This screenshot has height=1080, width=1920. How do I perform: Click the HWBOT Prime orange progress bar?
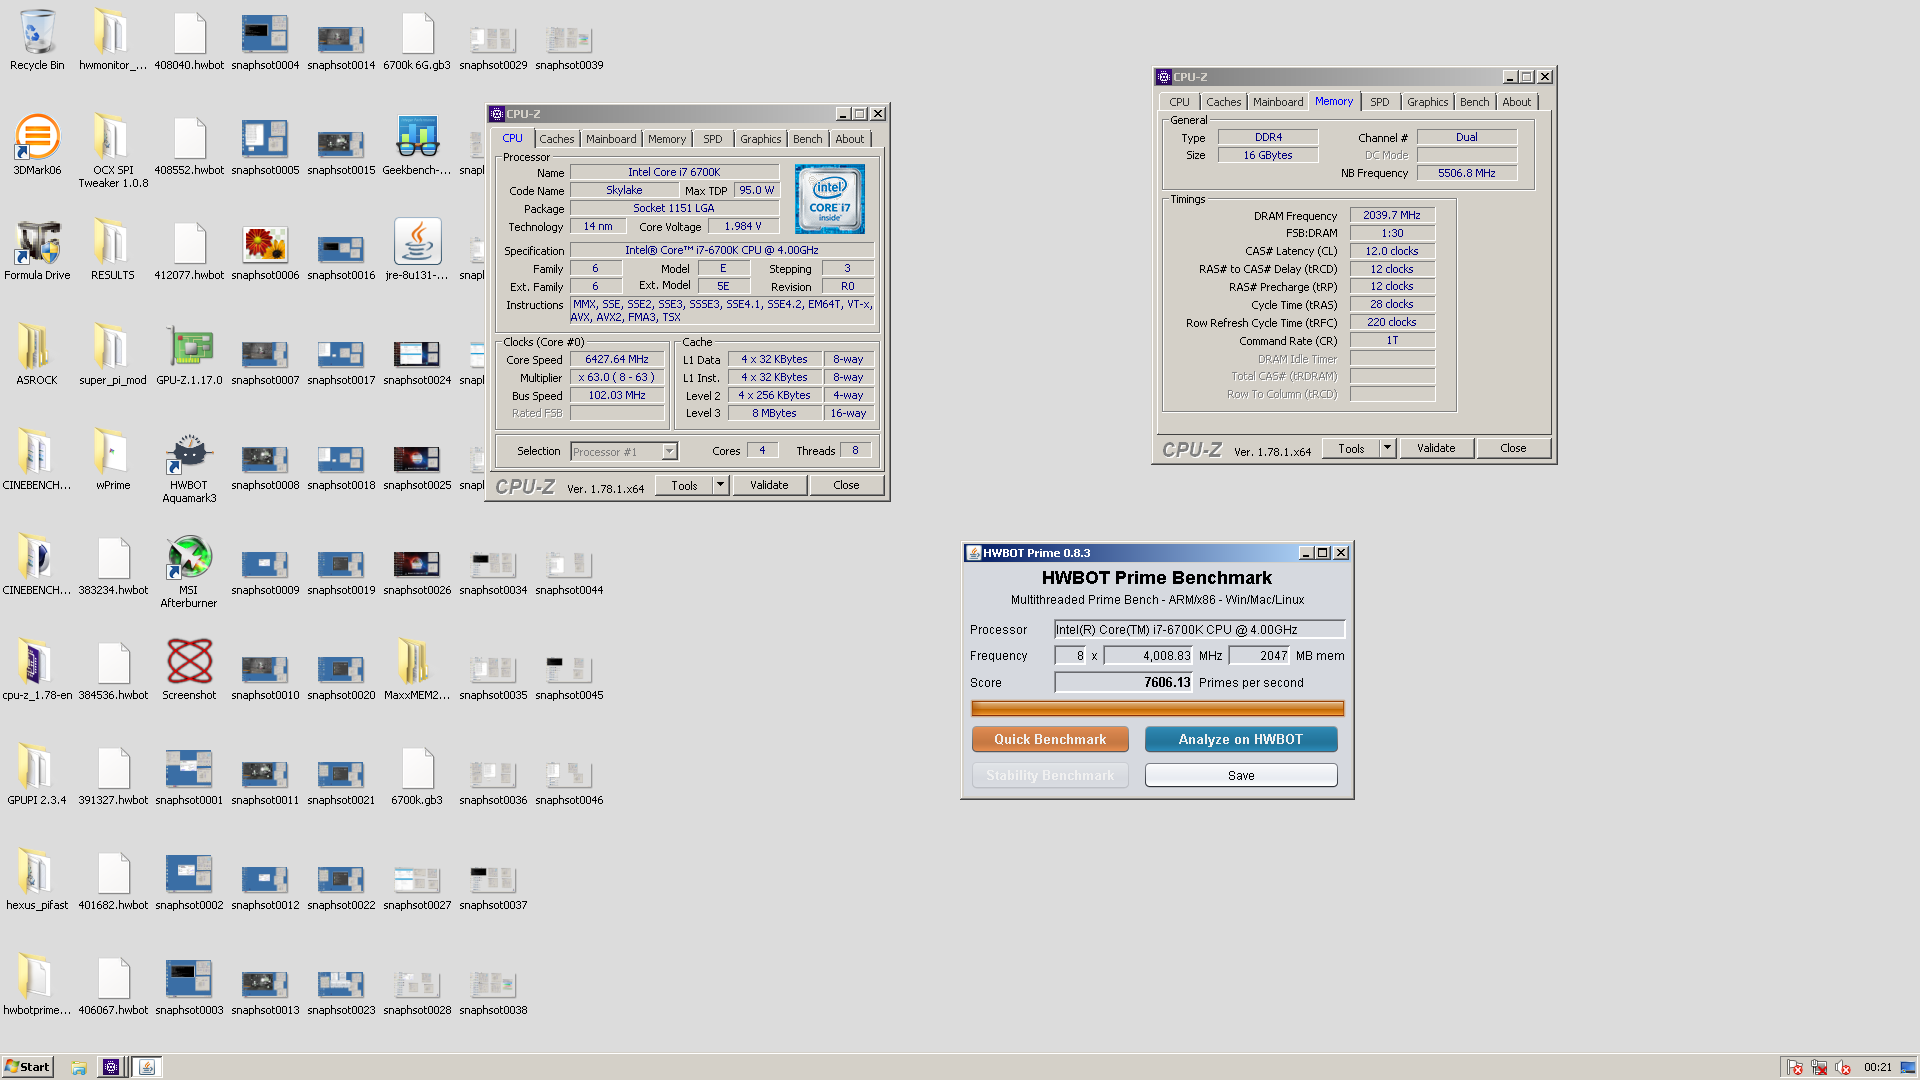click(x=1157, y=709)
